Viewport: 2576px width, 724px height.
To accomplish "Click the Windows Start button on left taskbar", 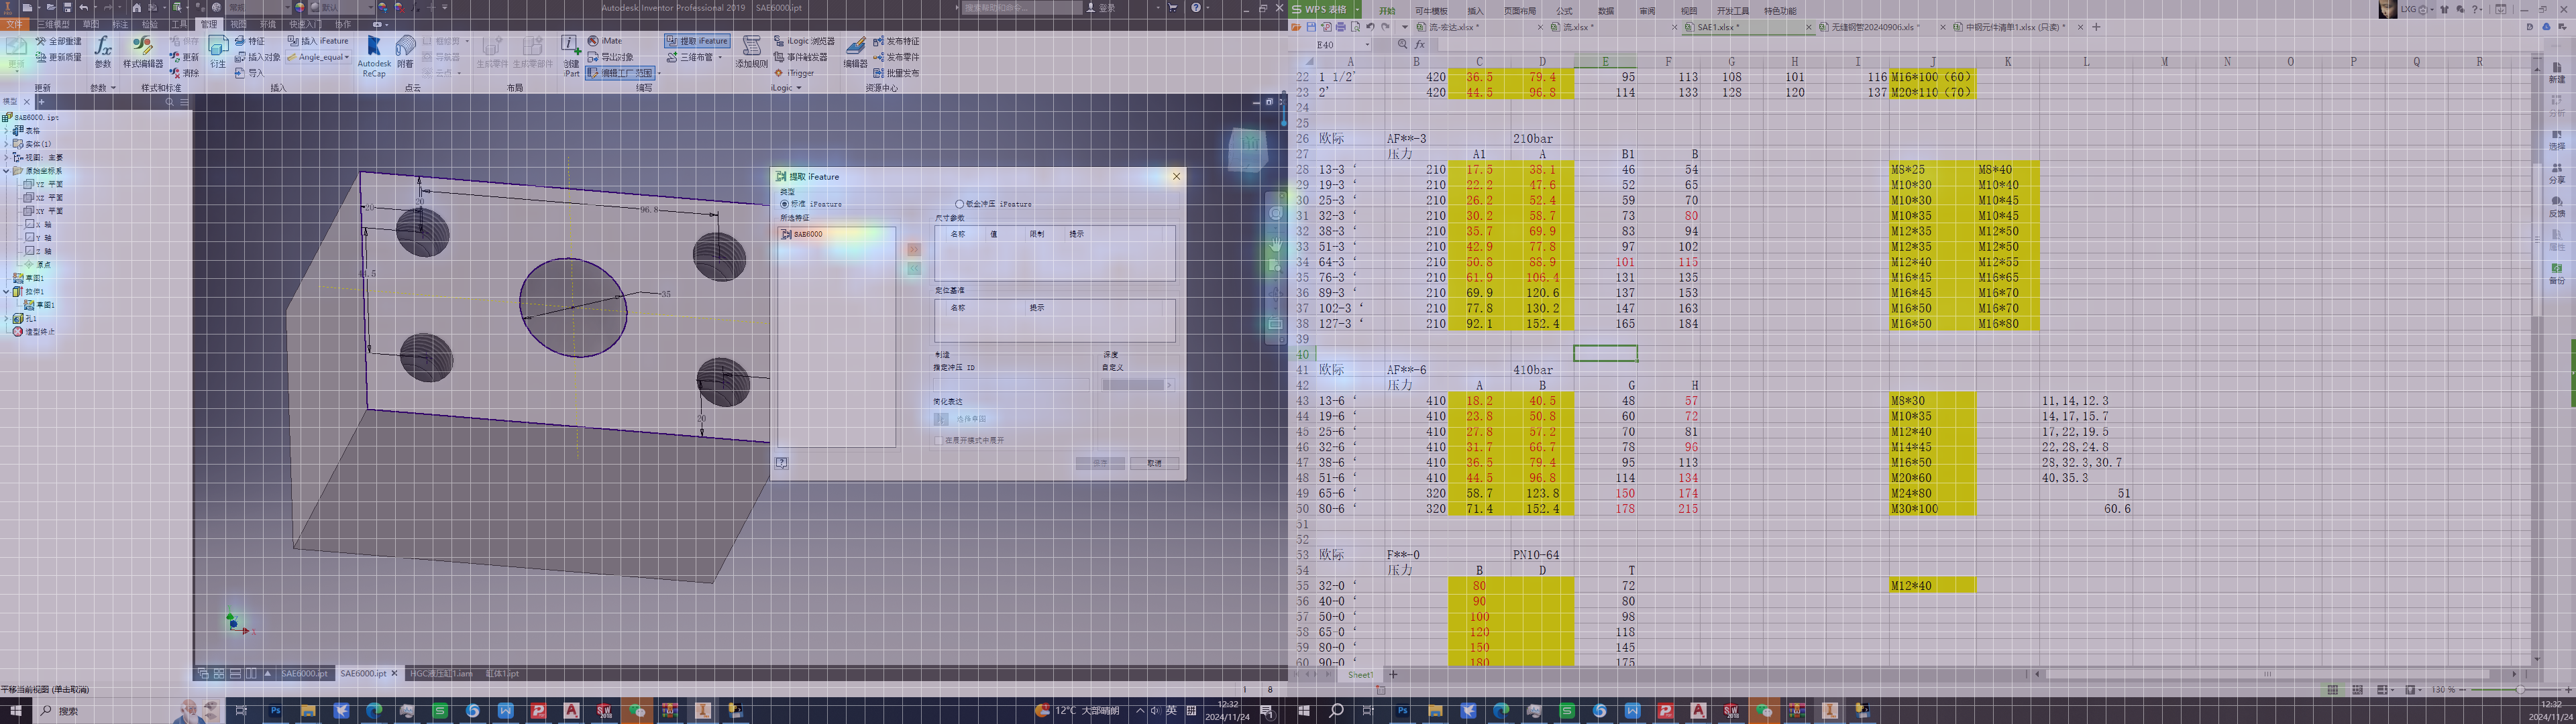I will (15, 711).
